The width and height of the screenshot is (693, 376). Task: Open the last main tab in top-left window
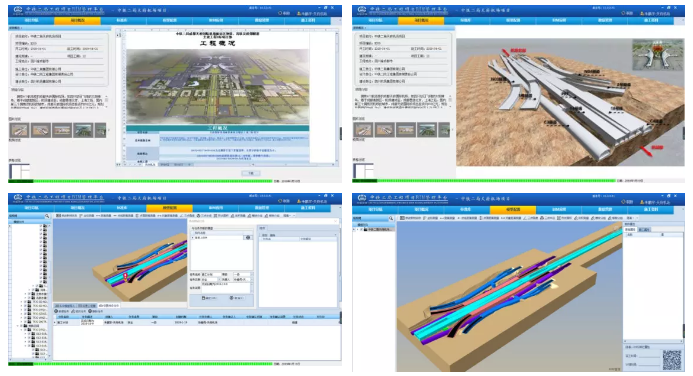[308, 20]
